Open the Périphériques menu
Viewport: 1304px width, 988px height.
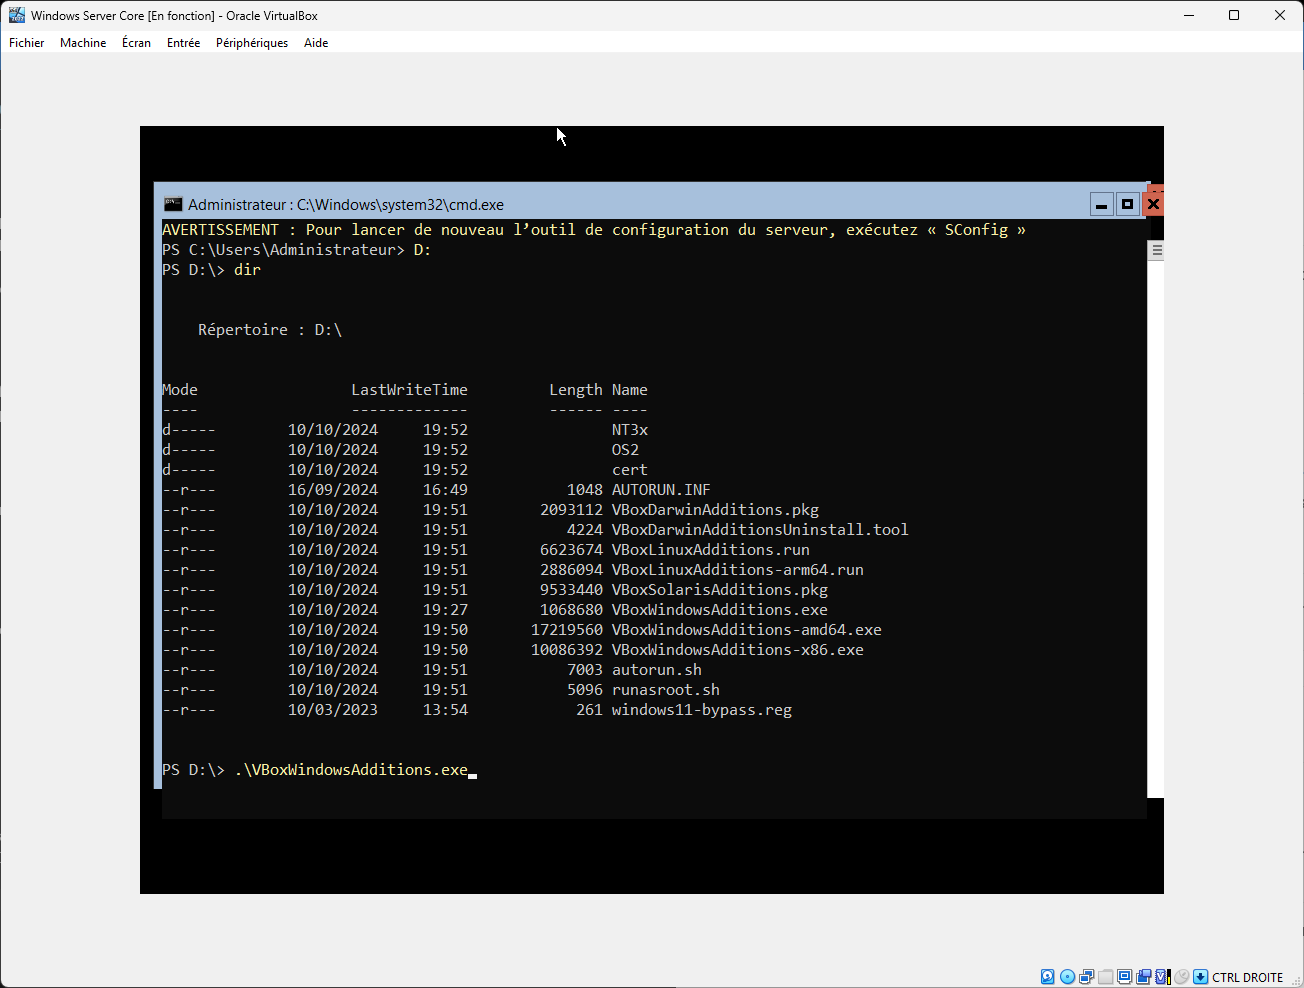[x=252, y=43]
